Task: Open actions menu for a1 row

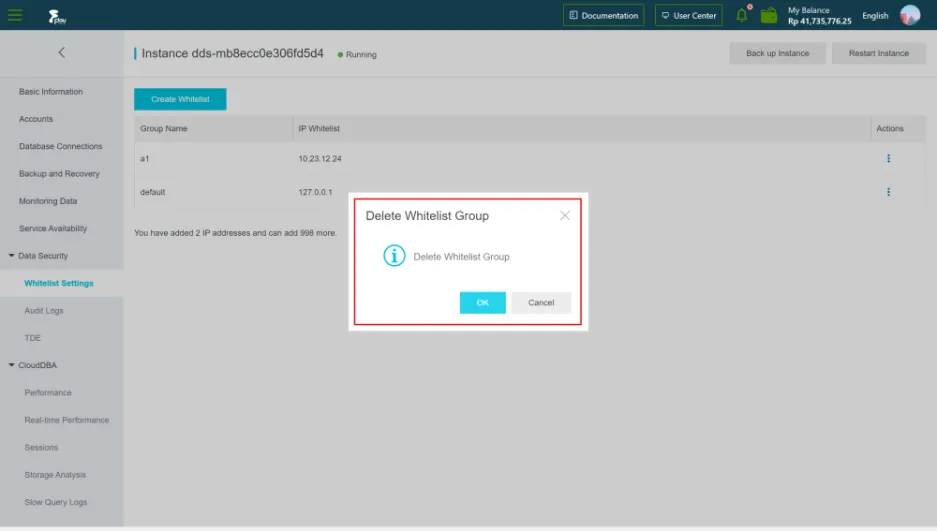Action: [x=889, y=158]
